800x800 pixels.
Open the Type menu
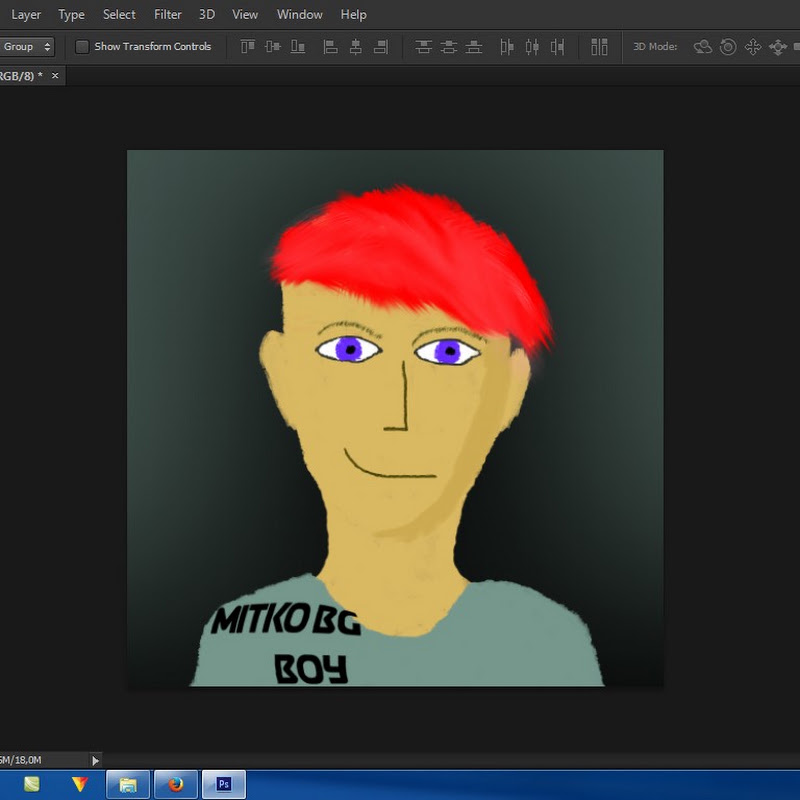71,14
